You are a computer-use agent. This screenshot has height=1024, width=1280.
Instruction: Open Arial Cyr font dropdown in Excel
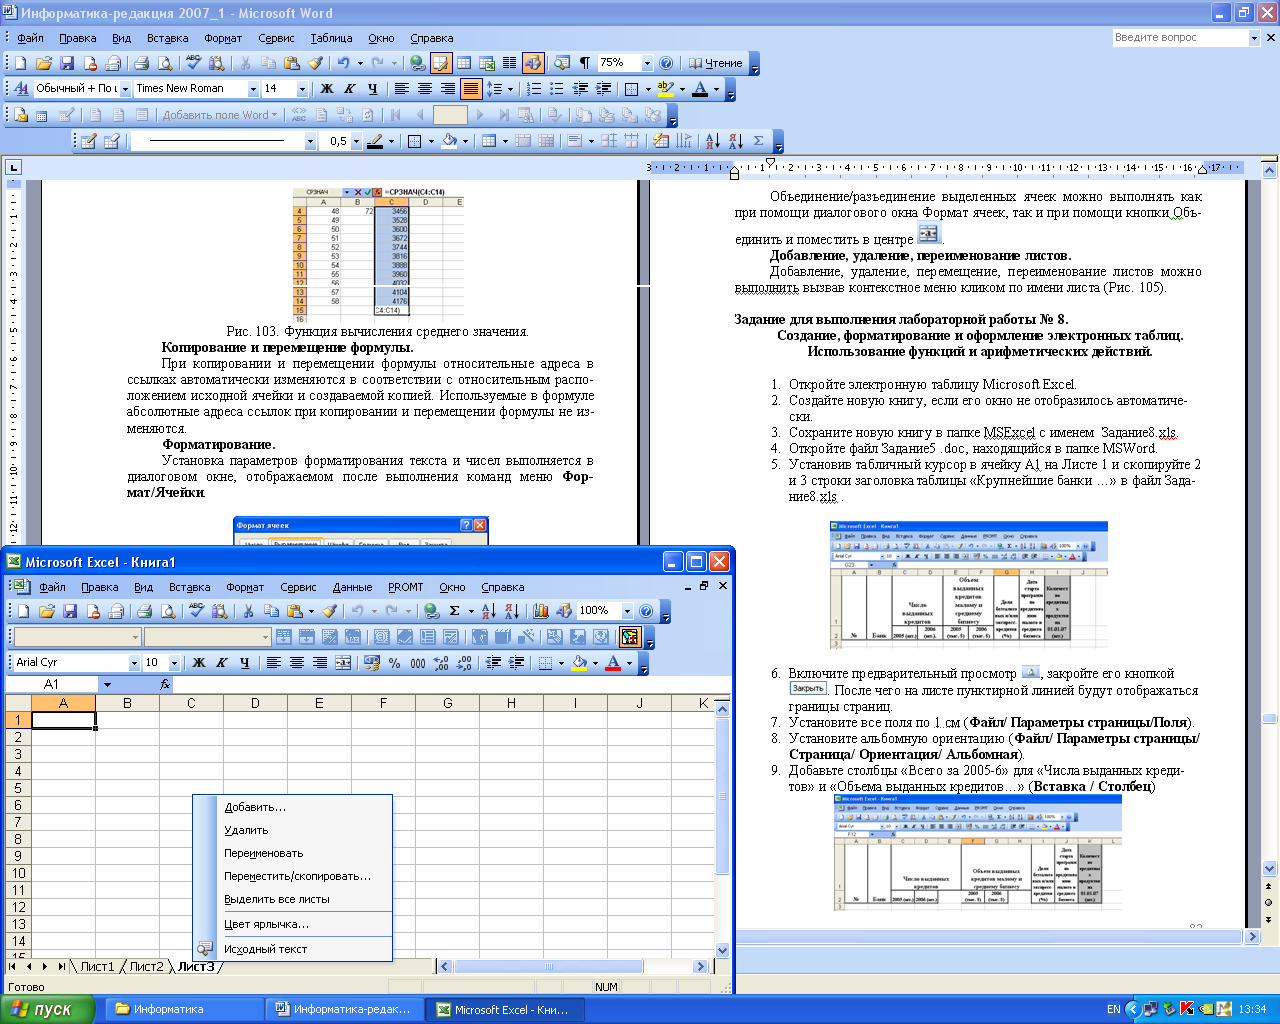pyautogui.click(x=134, y=663)
